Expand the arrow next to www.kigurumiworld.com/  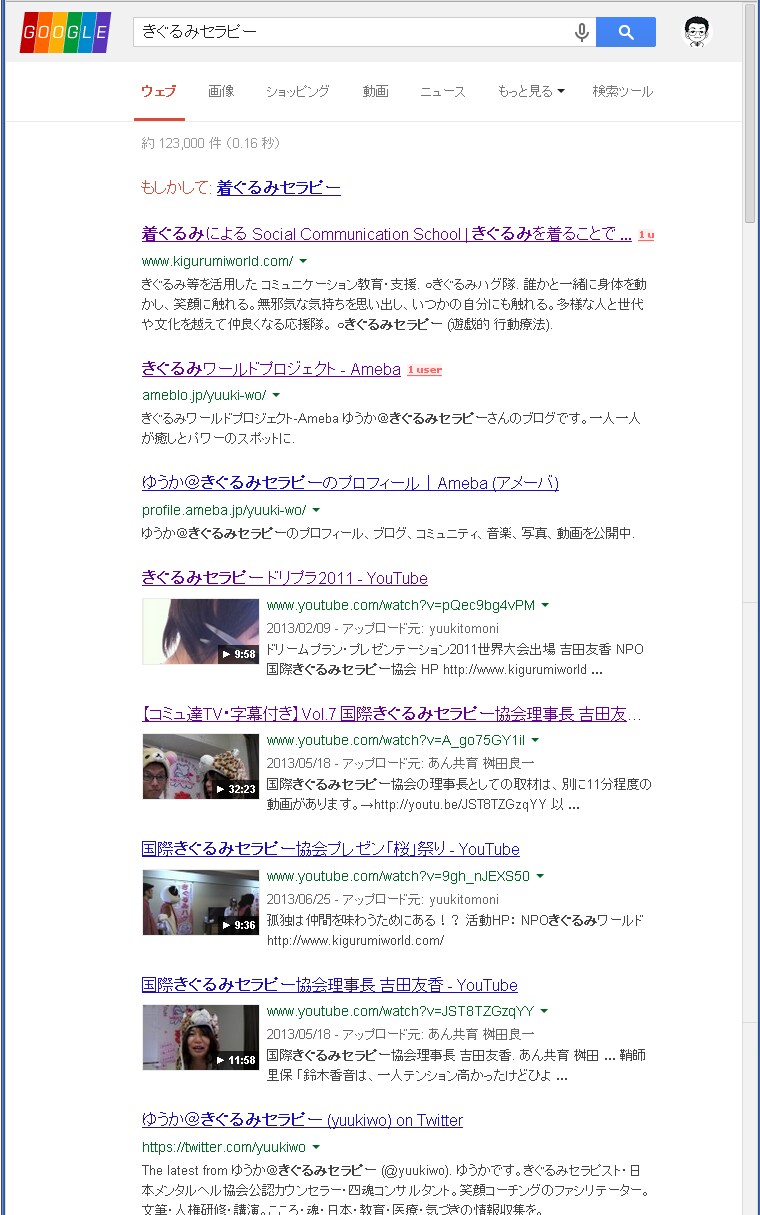(x=303, y=261)
